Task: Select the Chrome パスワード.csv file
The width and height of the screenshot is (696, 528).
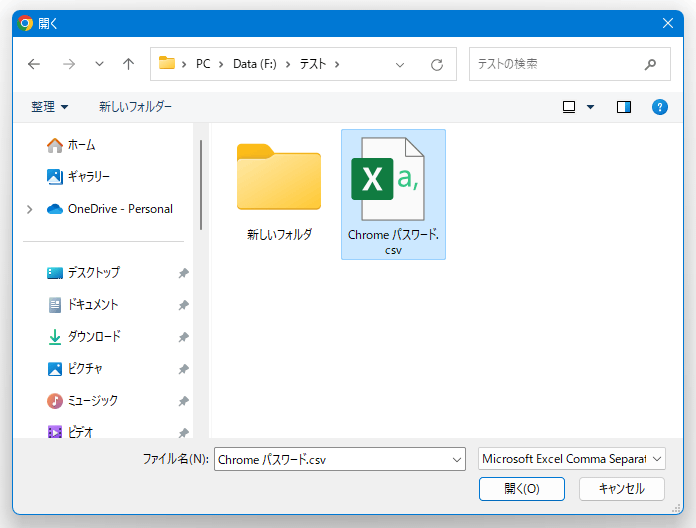Action: tap(393, 194)
